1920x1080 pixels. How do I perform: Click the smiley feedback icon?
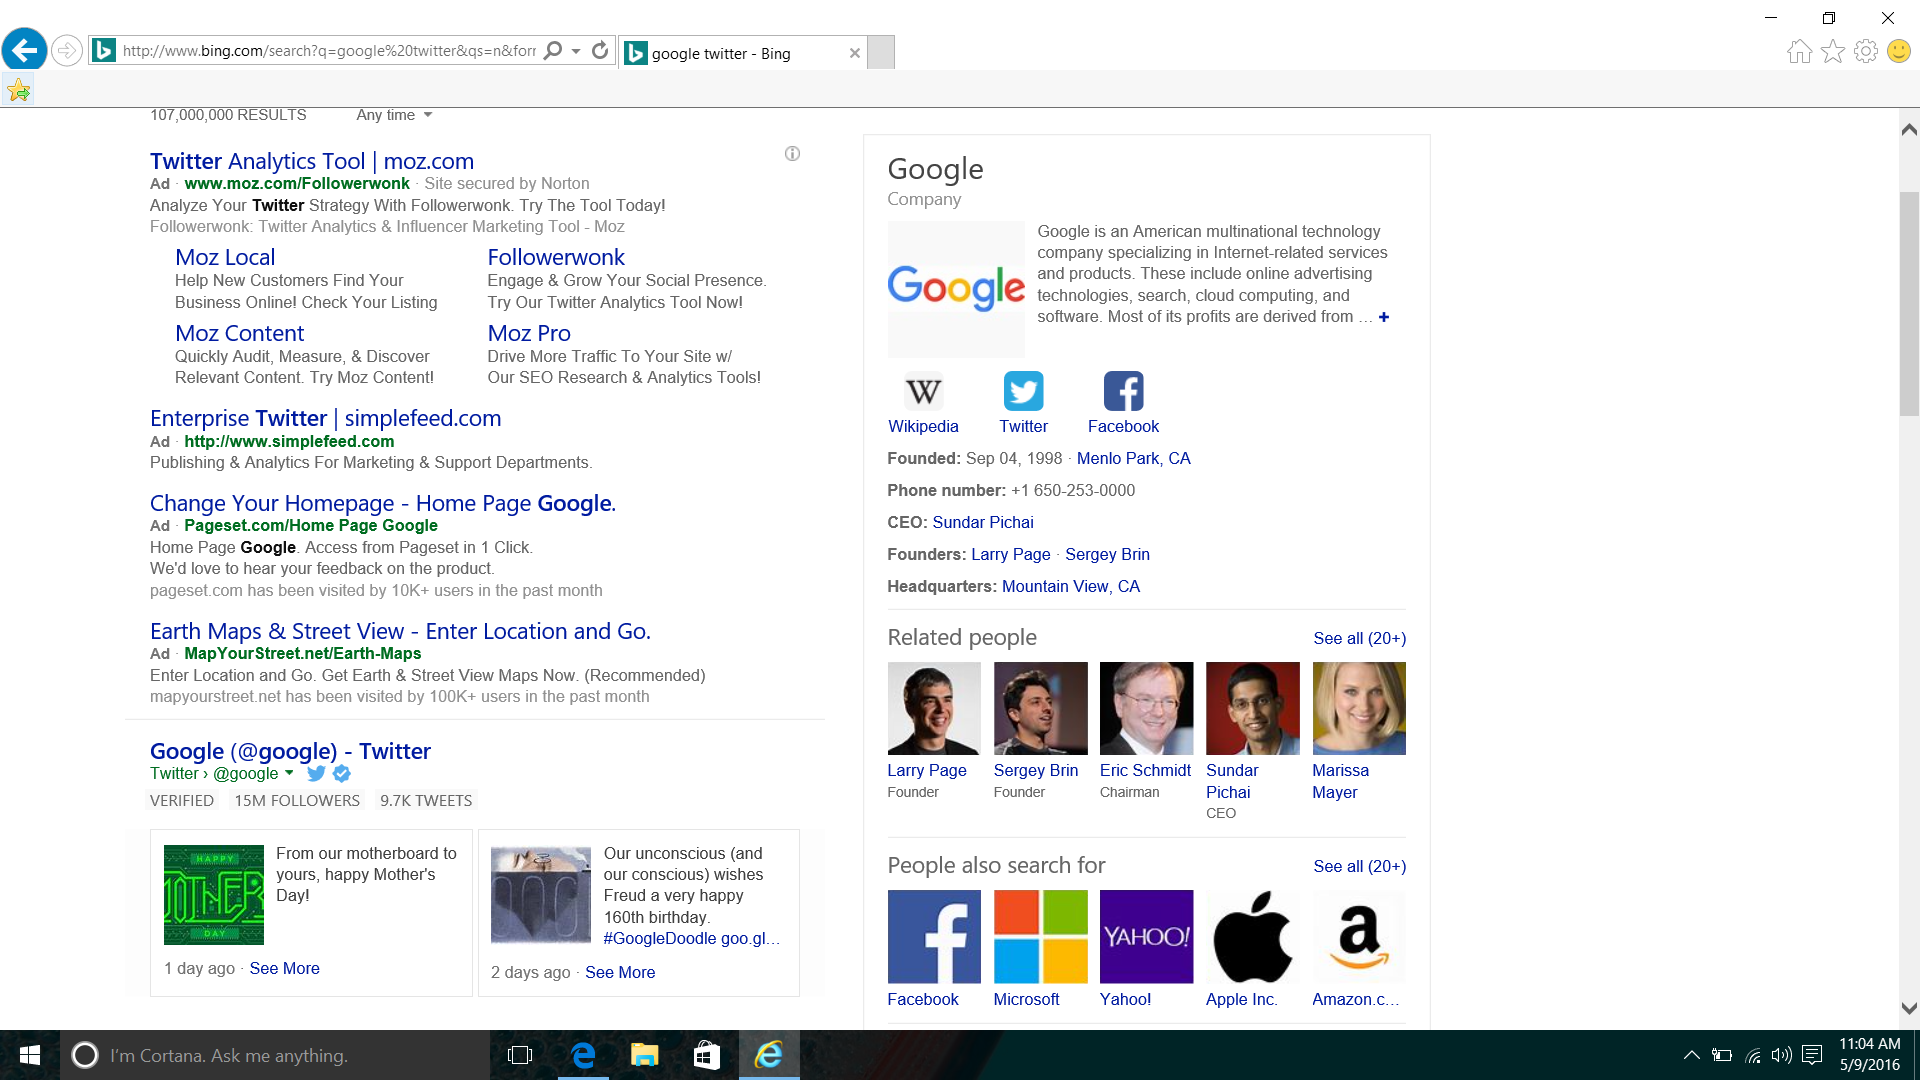point(1898,51)
